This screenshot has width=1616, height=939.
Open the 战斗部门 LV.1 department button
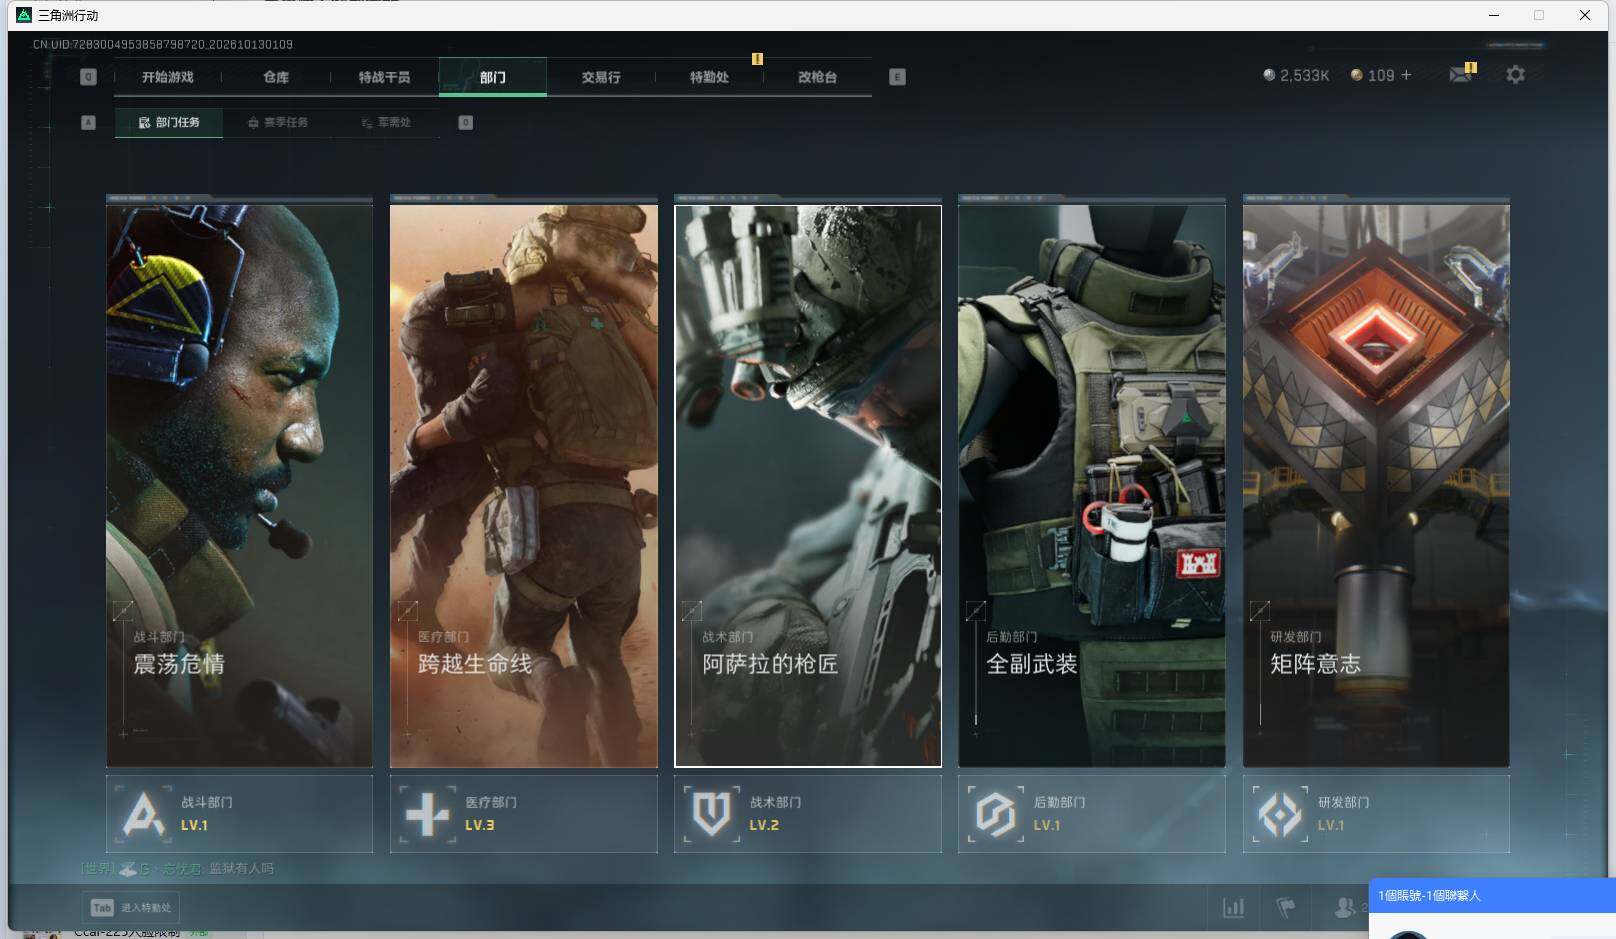(239, 814)
